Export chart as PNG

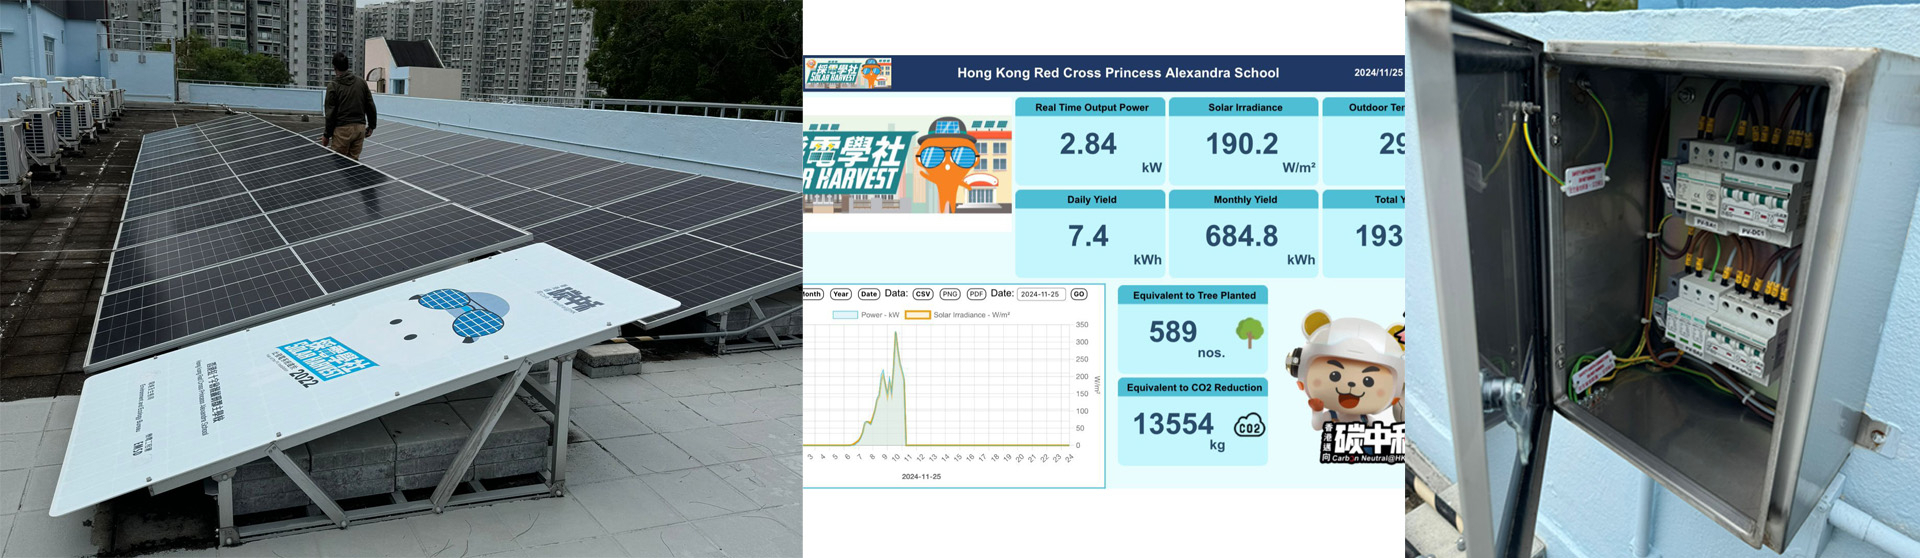pos(950,294)
